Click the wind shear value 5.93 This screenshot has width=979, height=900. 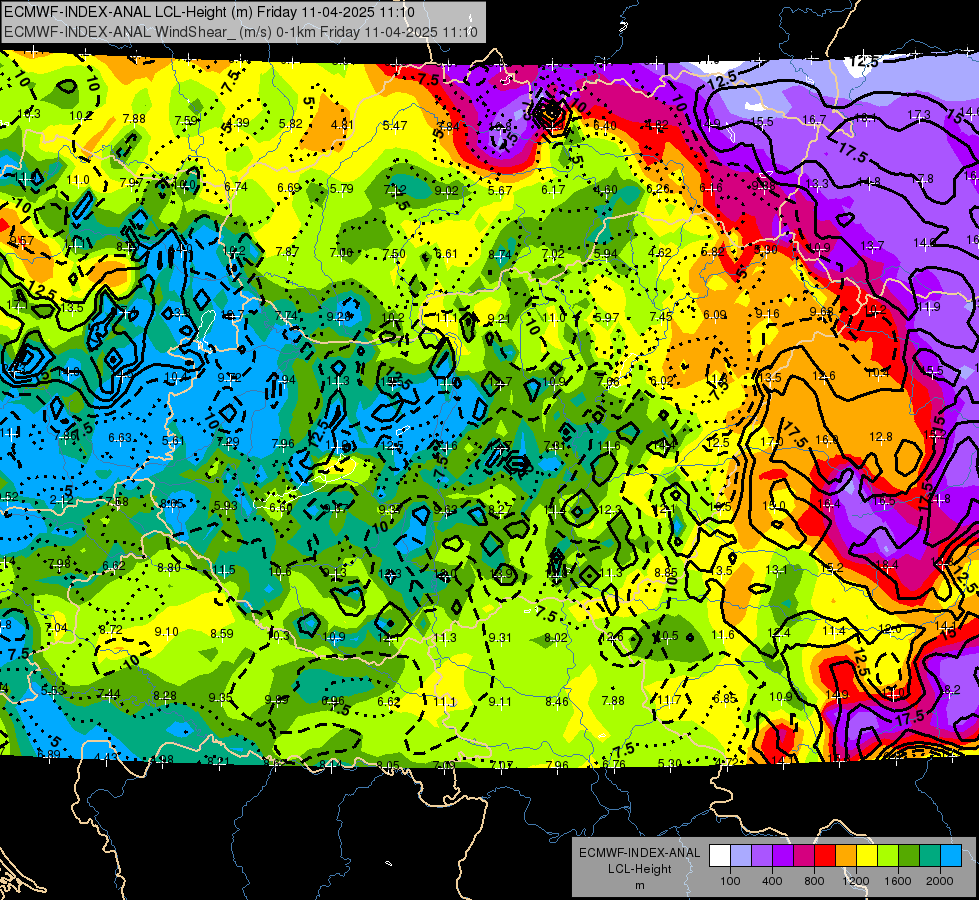pos(225,505)
